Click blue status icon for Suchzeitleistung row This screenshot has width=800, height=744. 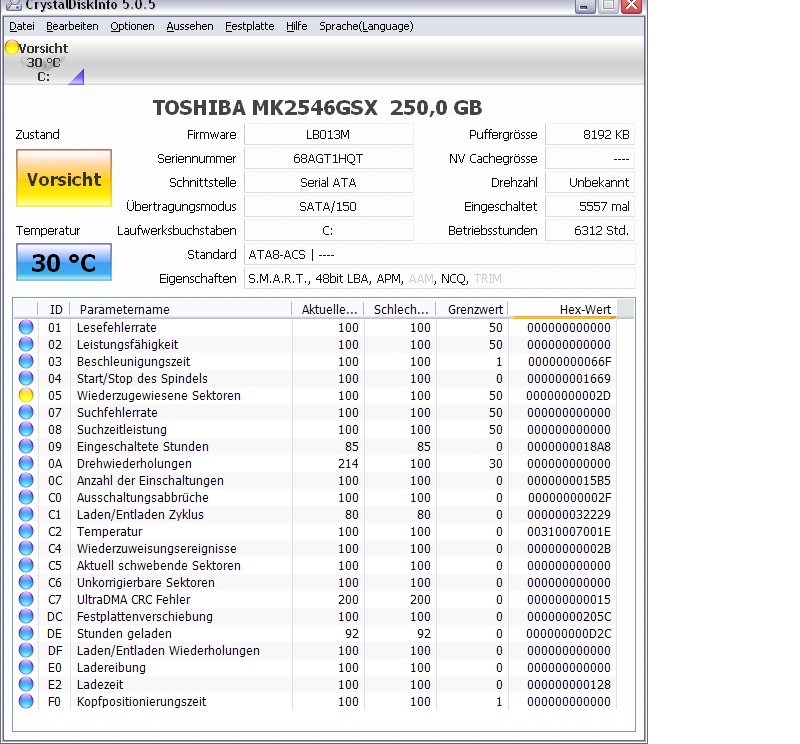[x=26, y=429]
